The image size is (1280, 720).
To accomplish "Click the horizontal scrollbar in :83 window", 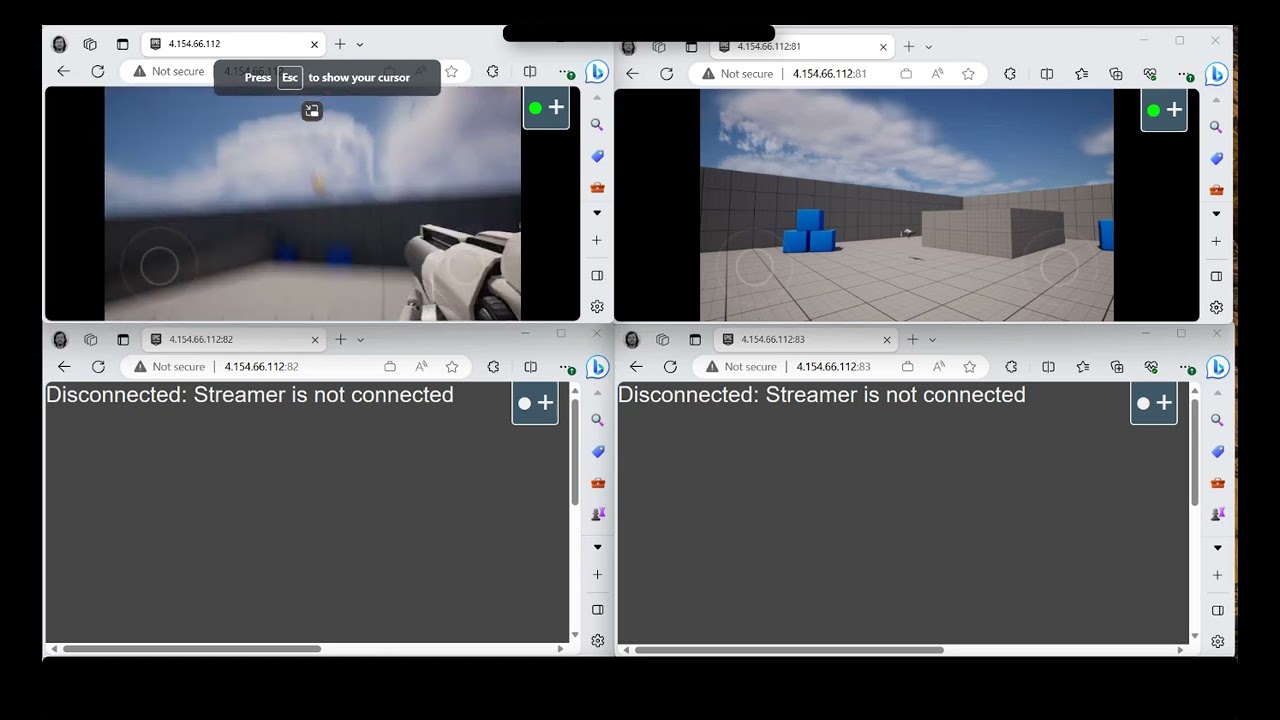I will coord(789,650).
